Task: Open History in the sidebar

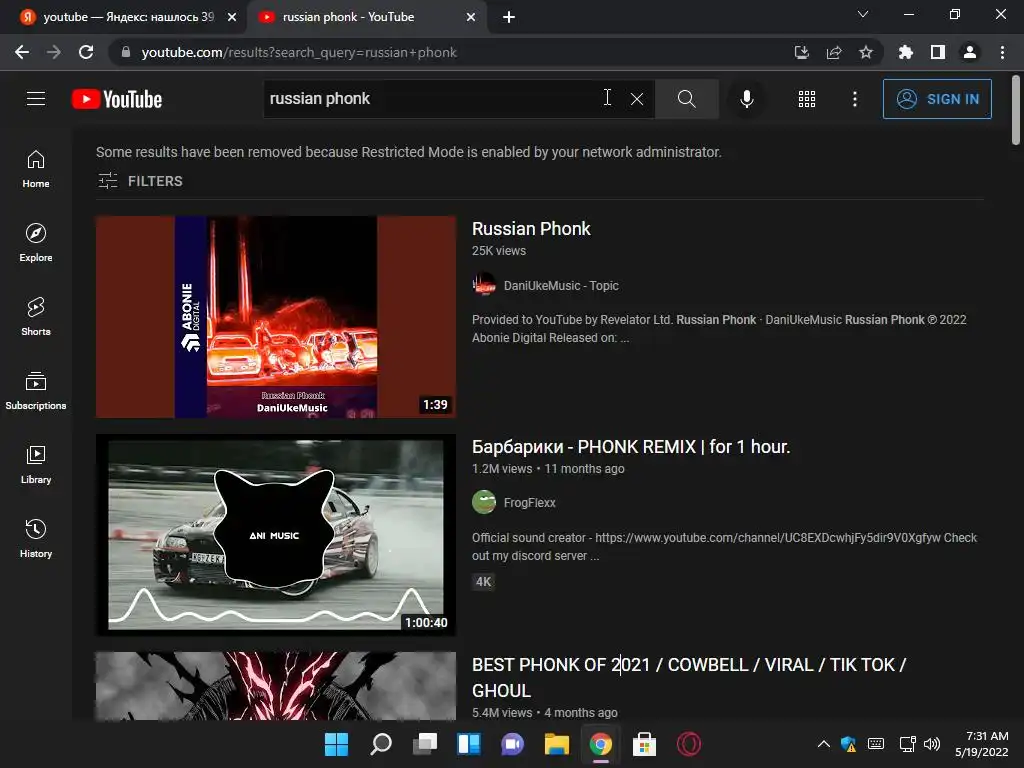Action: (36, 538)
